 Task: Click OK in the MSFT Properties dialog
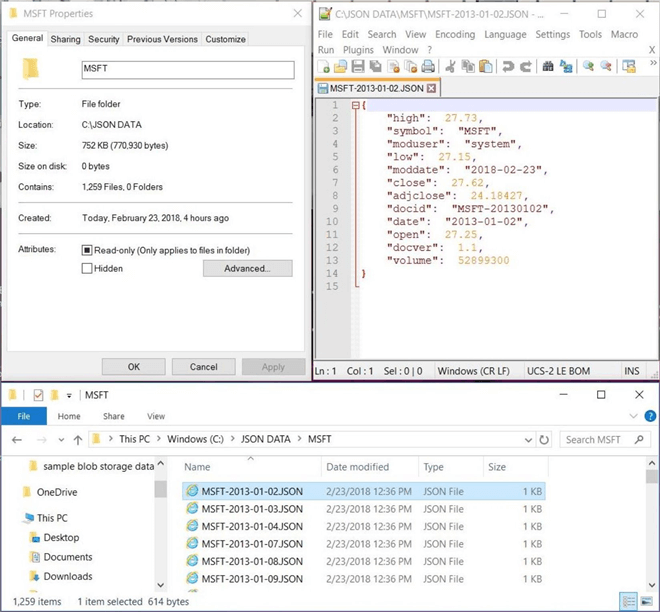click(133, 367)
